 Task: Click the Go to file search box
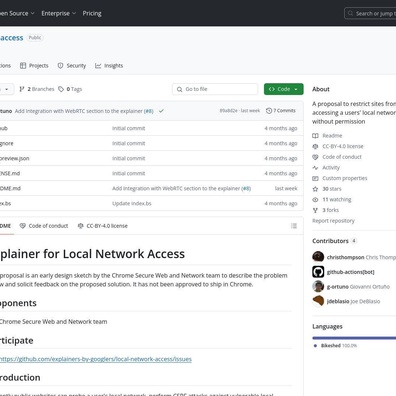coord(215,89)
